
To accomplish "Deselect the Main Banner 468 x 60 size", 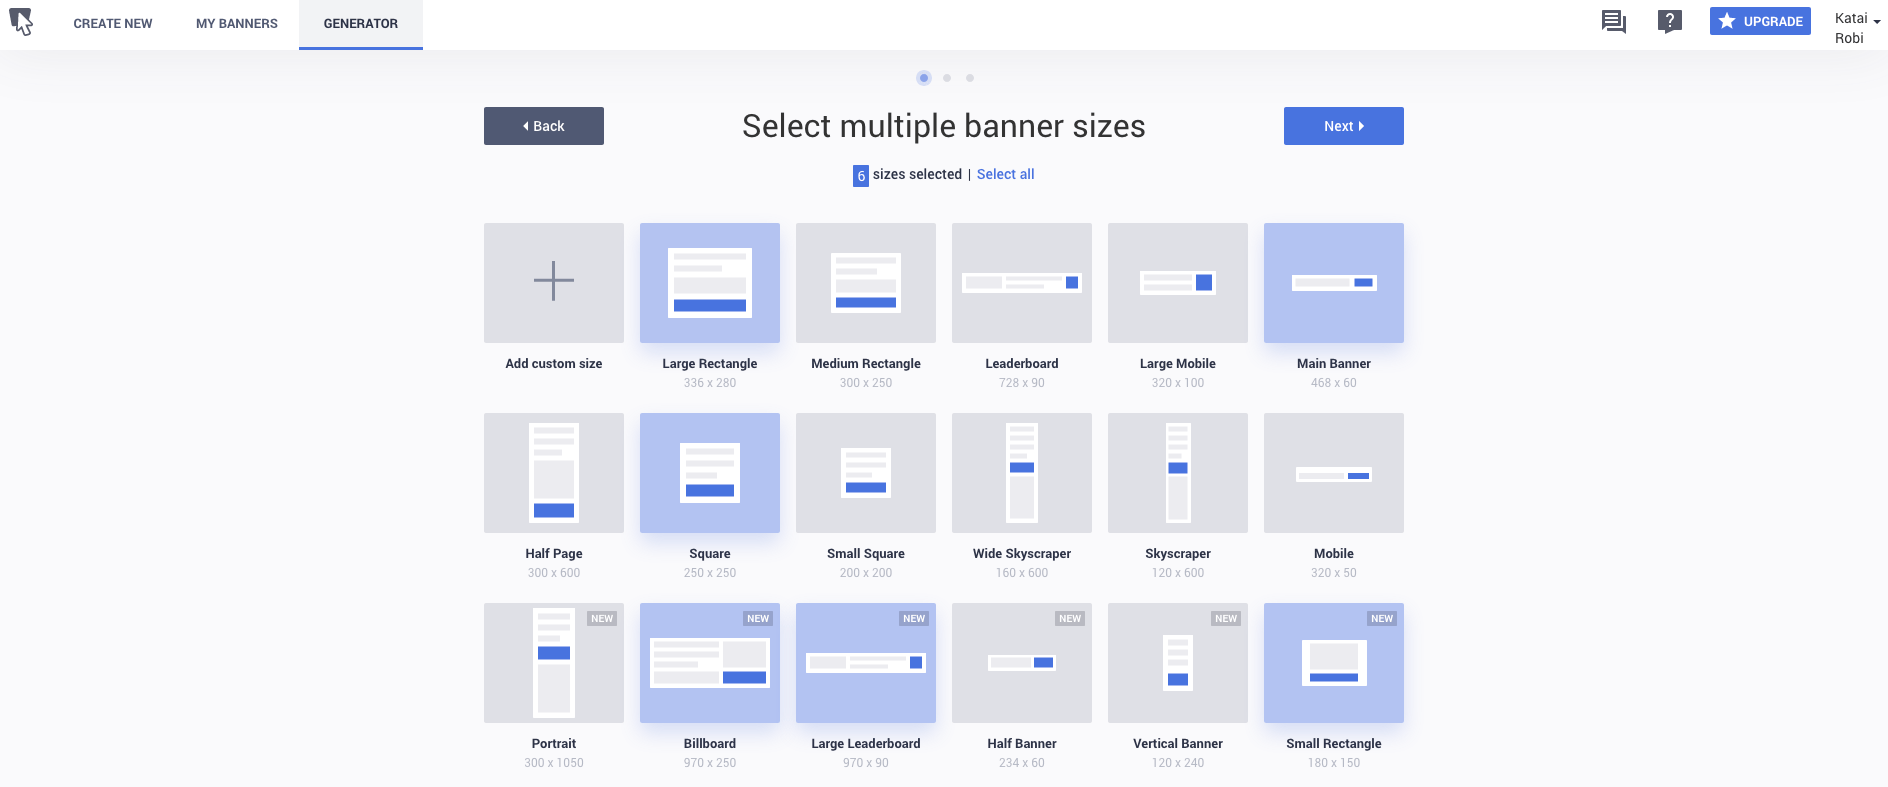I will [x=1334, y=283].
